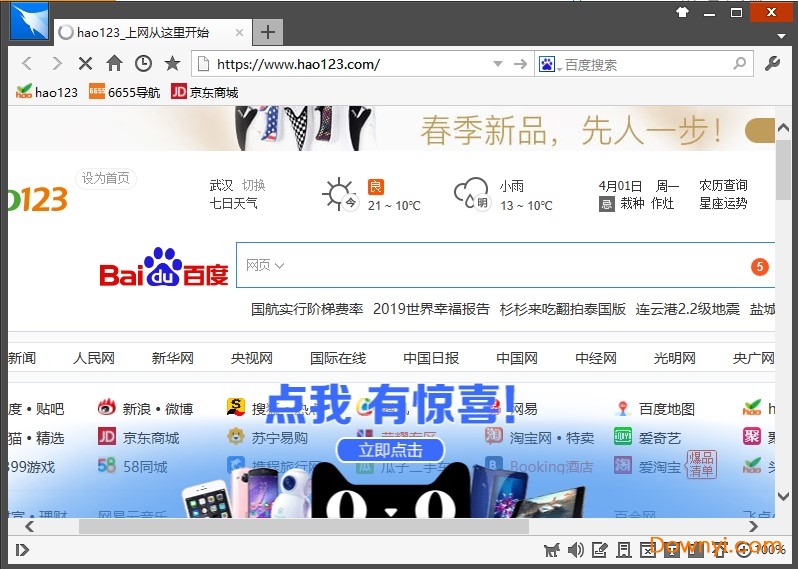The height and width of the screenshot is (569, 798).
Task: Open browsing history clock icon
Action: click(x=143, y=63)
